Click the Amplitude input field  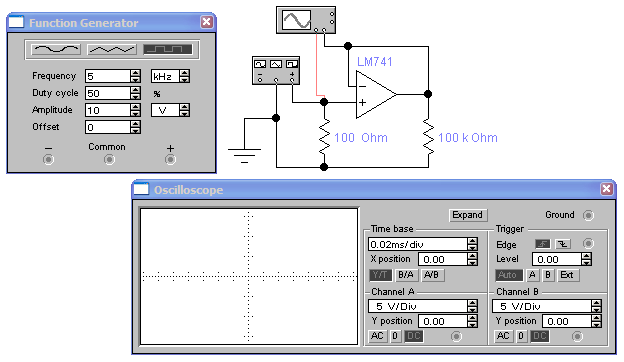pos(108,110)
